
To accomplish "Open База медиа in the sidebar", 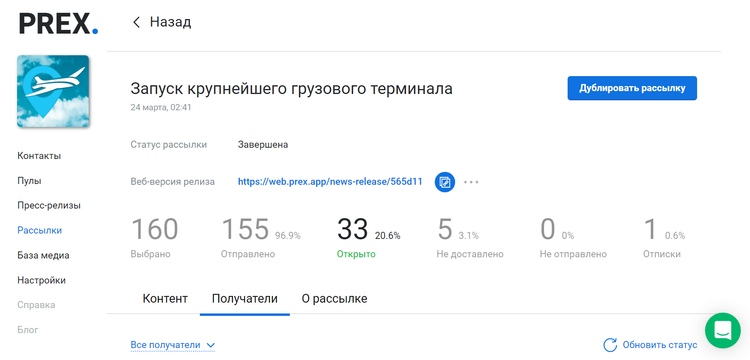I will click(x=44, y=255).
